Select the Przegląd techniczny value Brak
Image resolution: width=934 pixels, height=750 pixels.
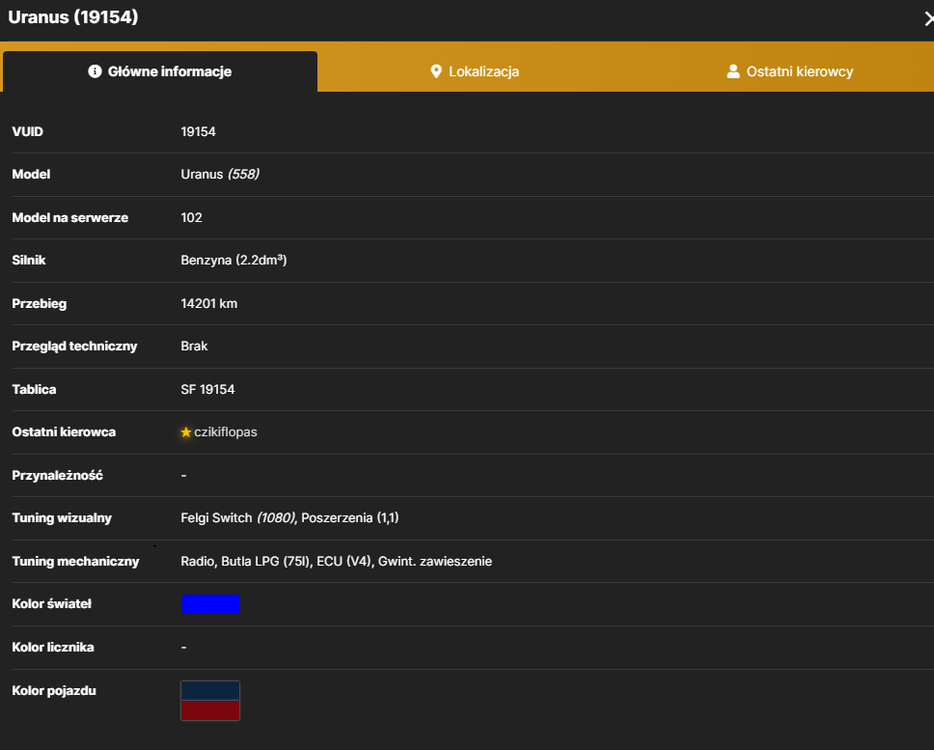(194, 346)
